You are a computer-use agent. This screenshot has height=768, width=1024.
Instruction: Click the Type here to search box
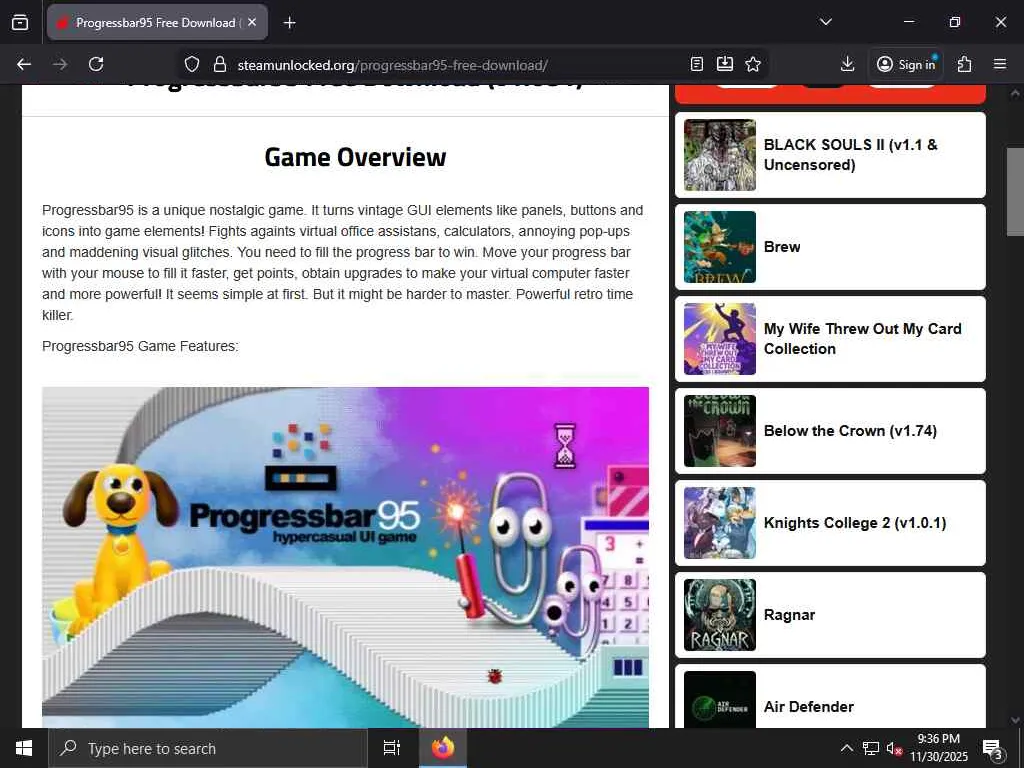tap(208, 748)
